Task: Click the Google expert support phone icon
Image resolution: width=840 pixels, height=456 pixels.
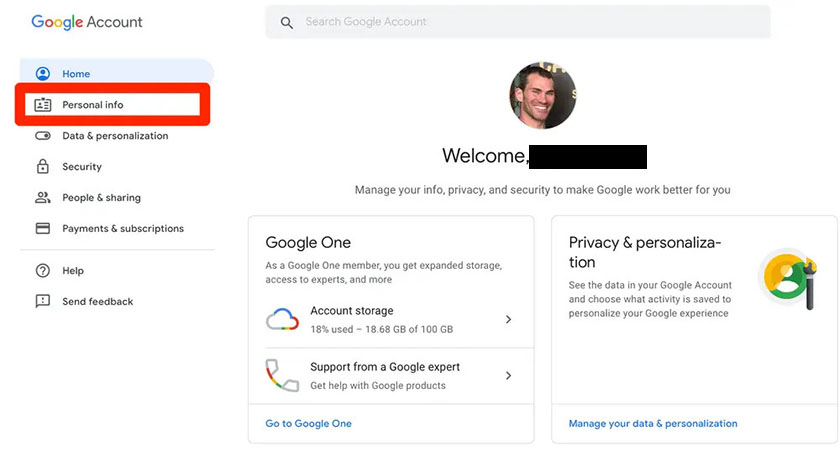Action: pyautogui.click(x=283, y=375)
